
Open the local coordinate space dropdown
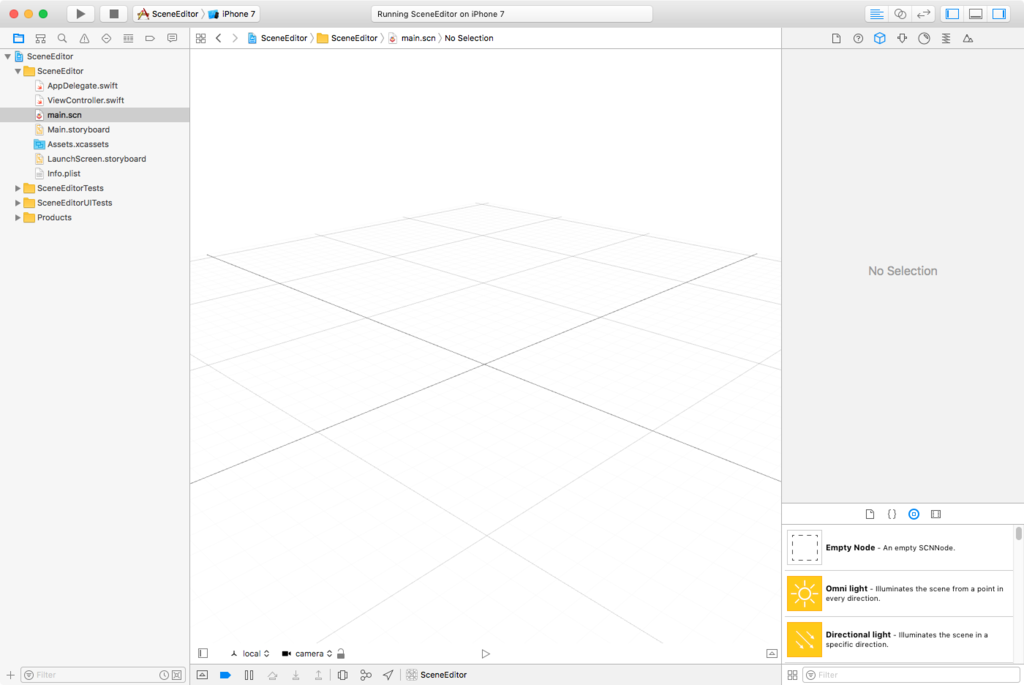click(x=249, y=654)
